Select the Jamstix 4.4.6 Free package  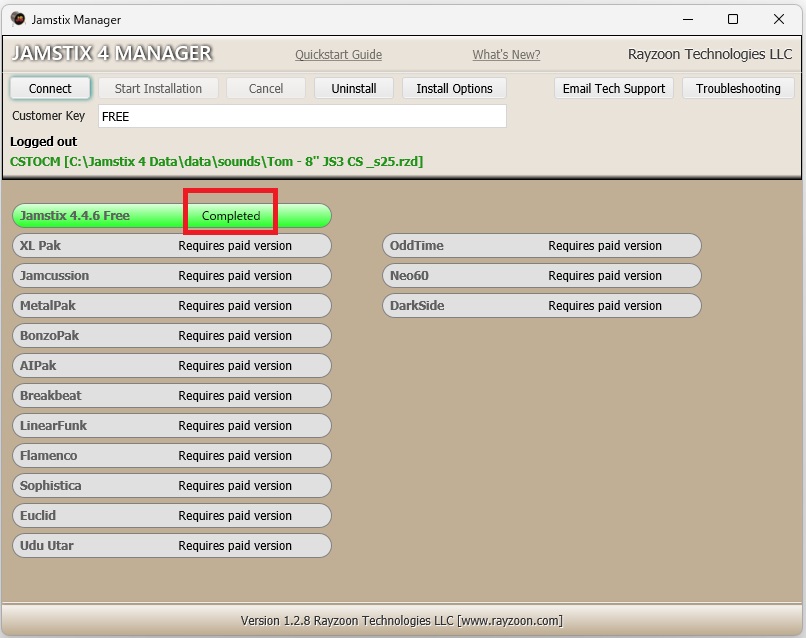click(171, 216)
